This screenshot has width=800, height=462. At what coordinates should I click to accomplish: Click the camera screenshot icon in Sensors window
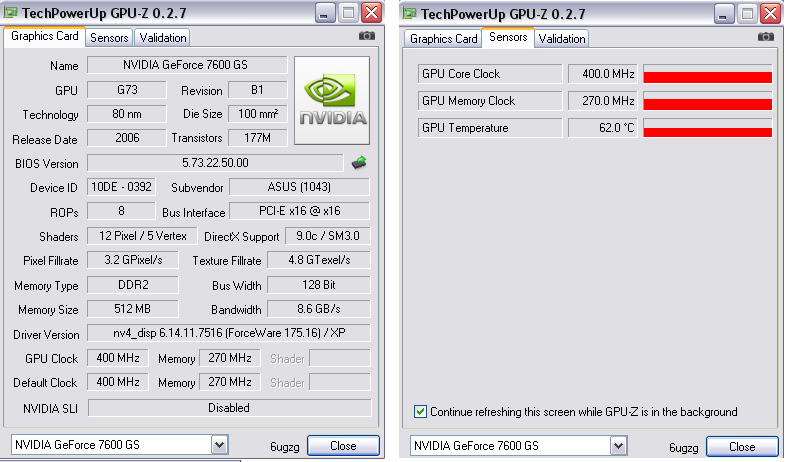tap(766, 37)
